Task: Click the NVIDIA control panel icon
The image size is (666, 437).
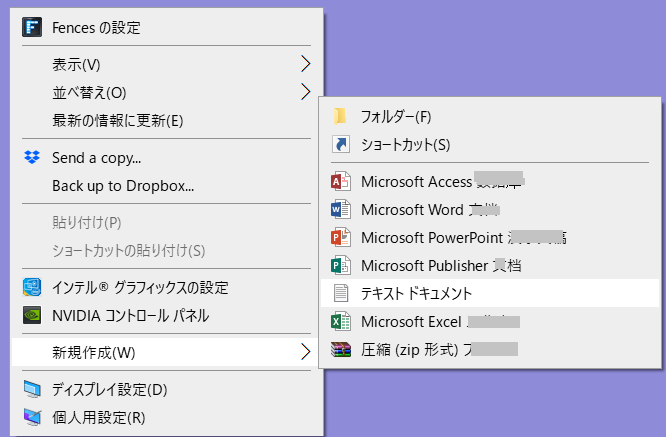Action: click(x=32, y=316)
